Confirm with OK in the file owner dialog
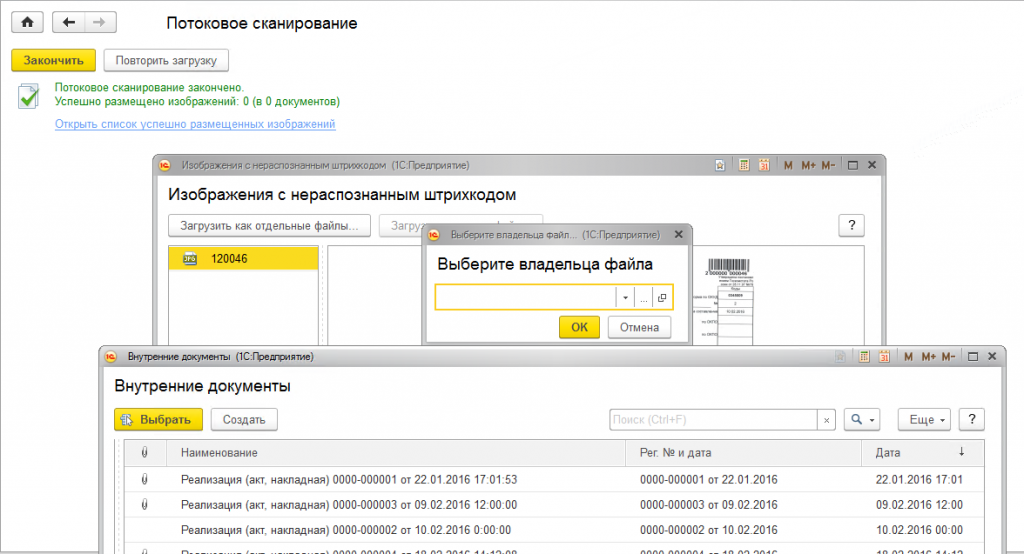The width and height of the screenshot is (1024, 554). 579,327
